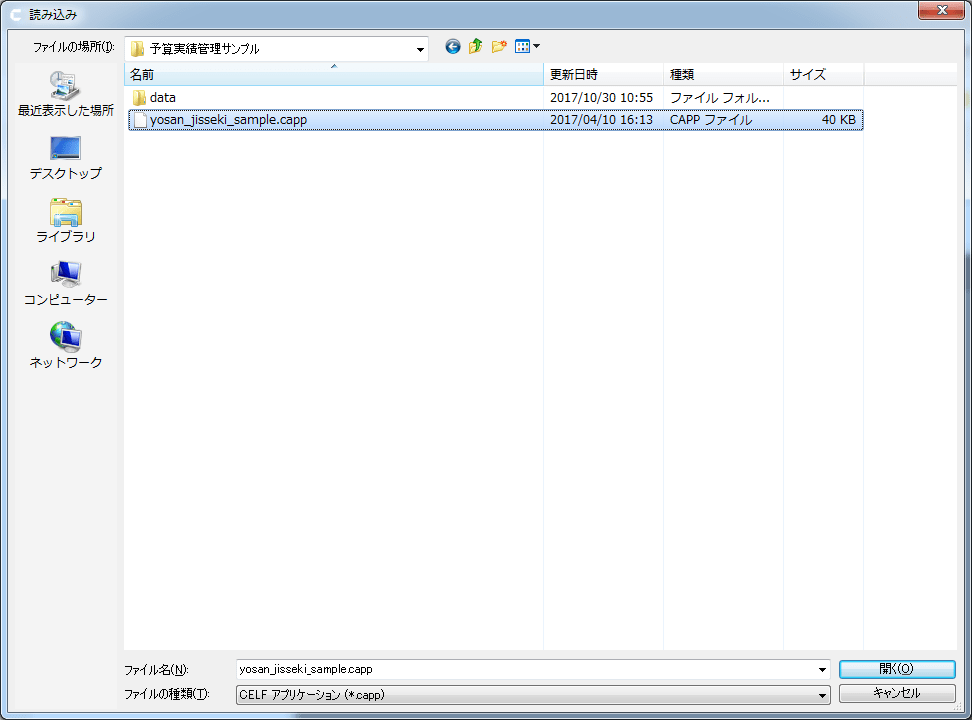Image resolution: width=972 pixels, height=720 pixels.
Task: Open the file type (*.capp) dropdown
Action: (822, 694)
